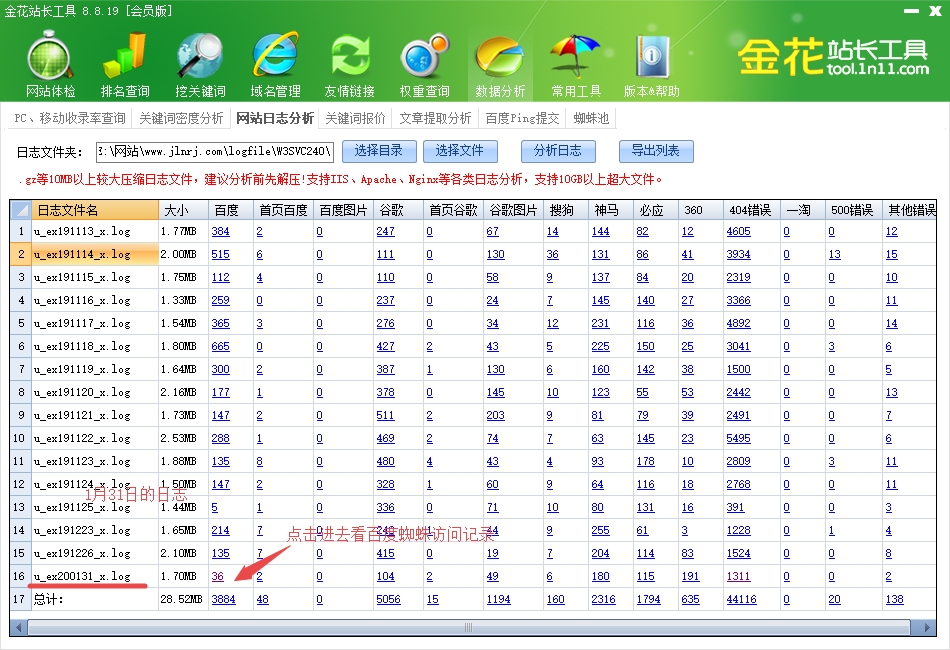950x650 pixels.
Task: Open the 挖关键词 keyword mining tool
Action: (x=200, y=63)
